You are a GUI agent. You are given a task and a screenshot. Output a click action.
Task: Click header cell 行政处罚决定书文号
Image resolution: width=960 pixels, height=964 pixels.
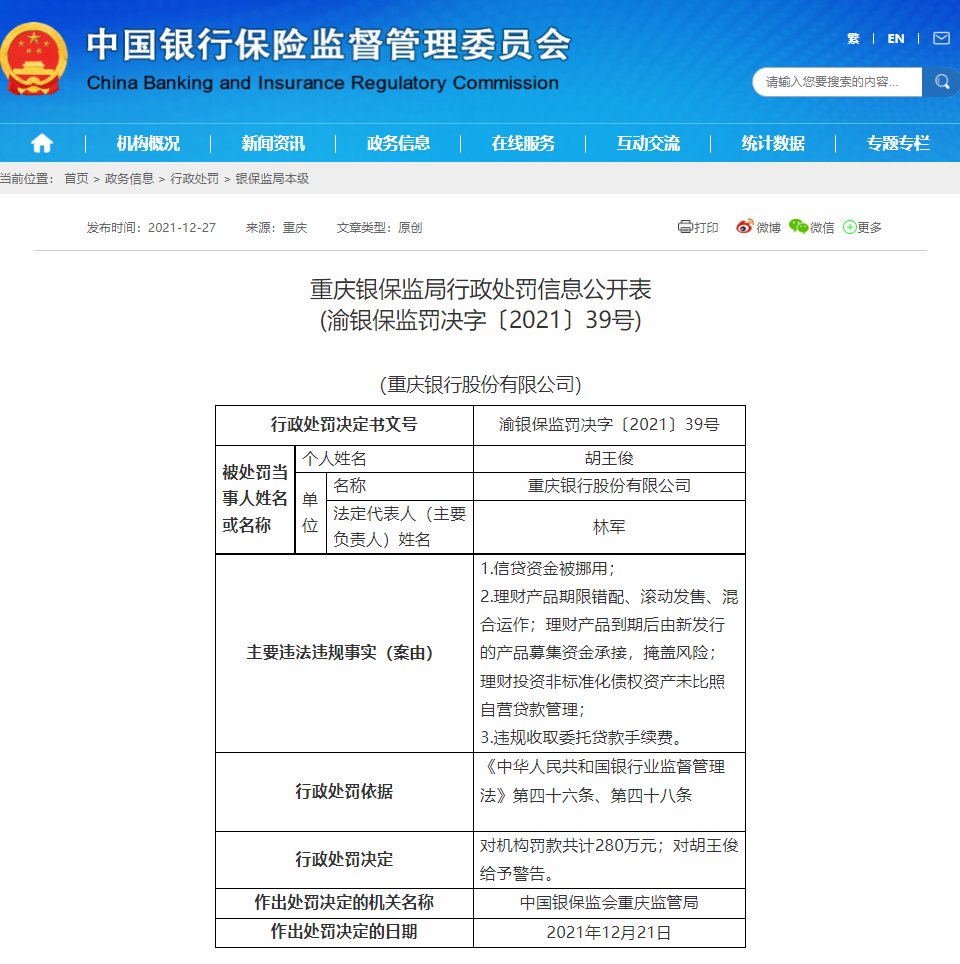(x=344, y=424)
